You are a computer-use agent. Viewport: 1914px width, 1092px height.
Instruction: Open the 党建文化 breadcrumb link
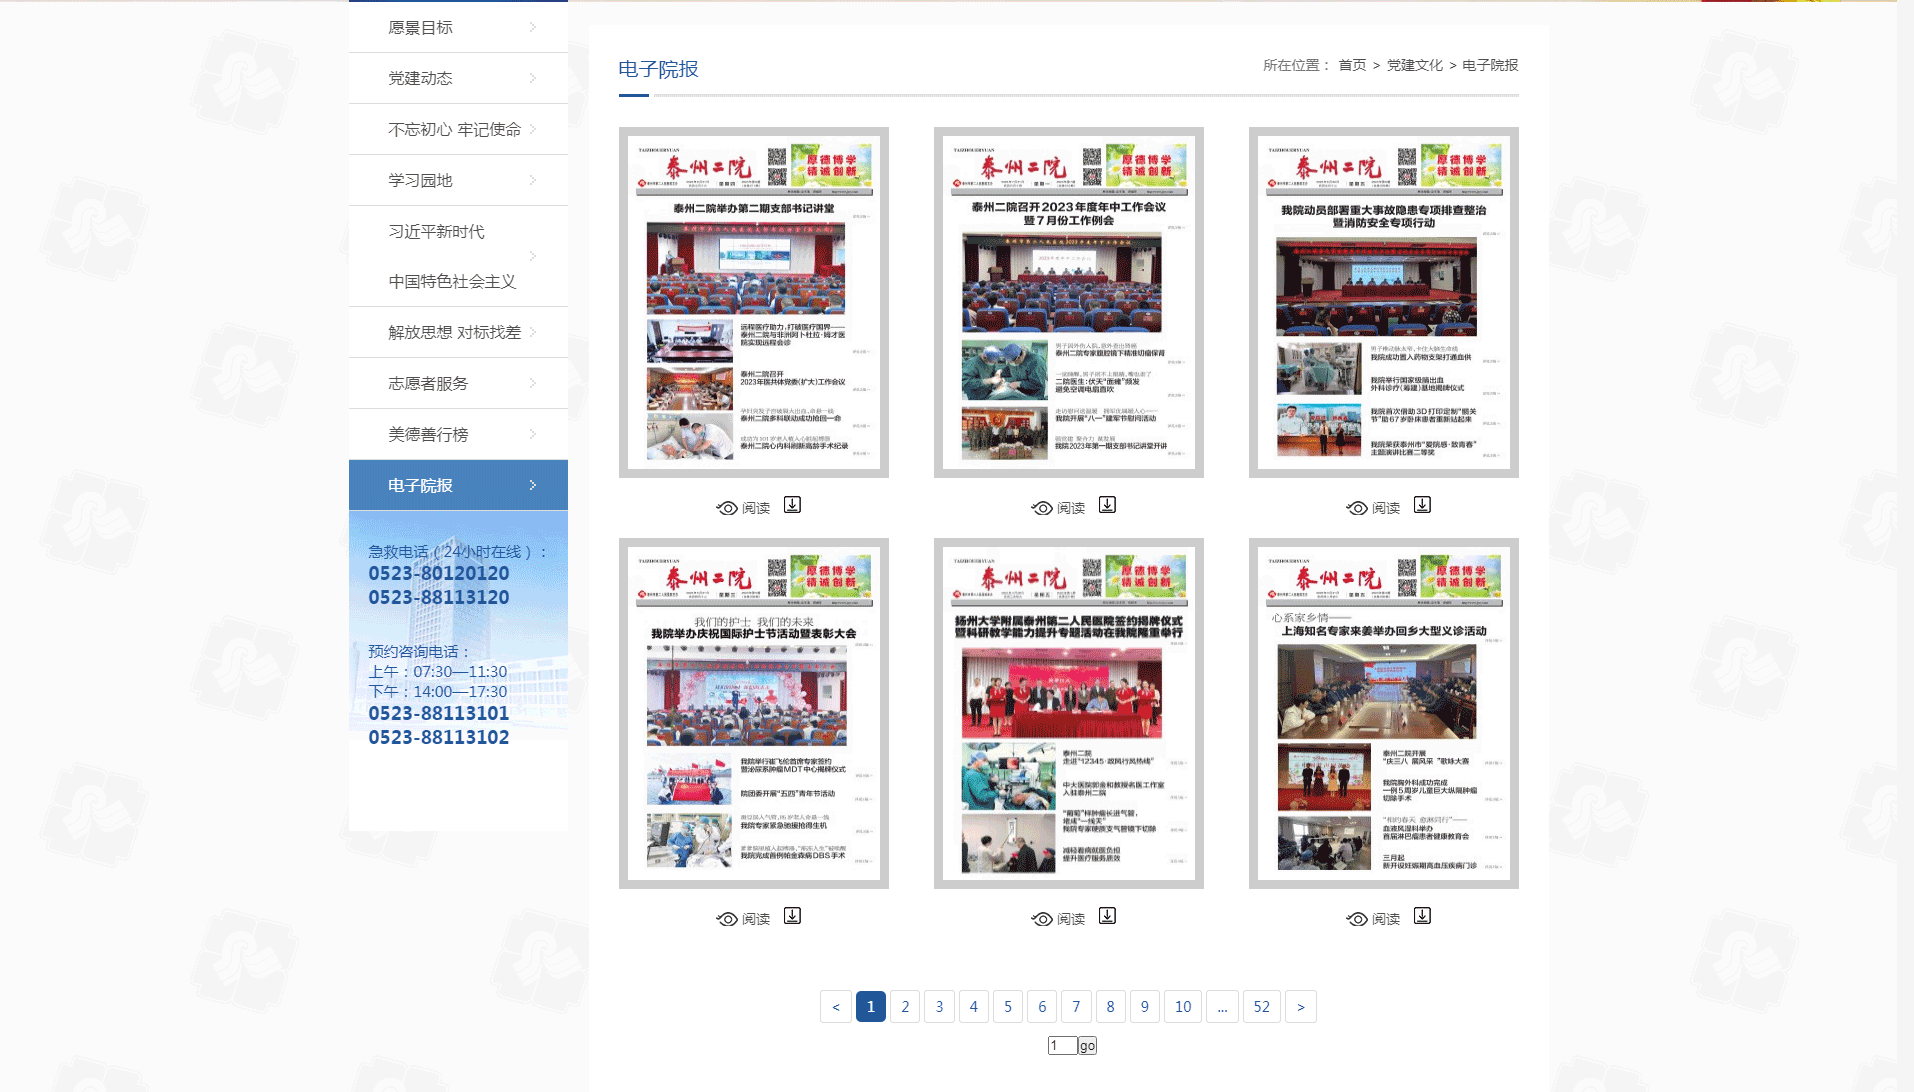tap(1414, 65)
